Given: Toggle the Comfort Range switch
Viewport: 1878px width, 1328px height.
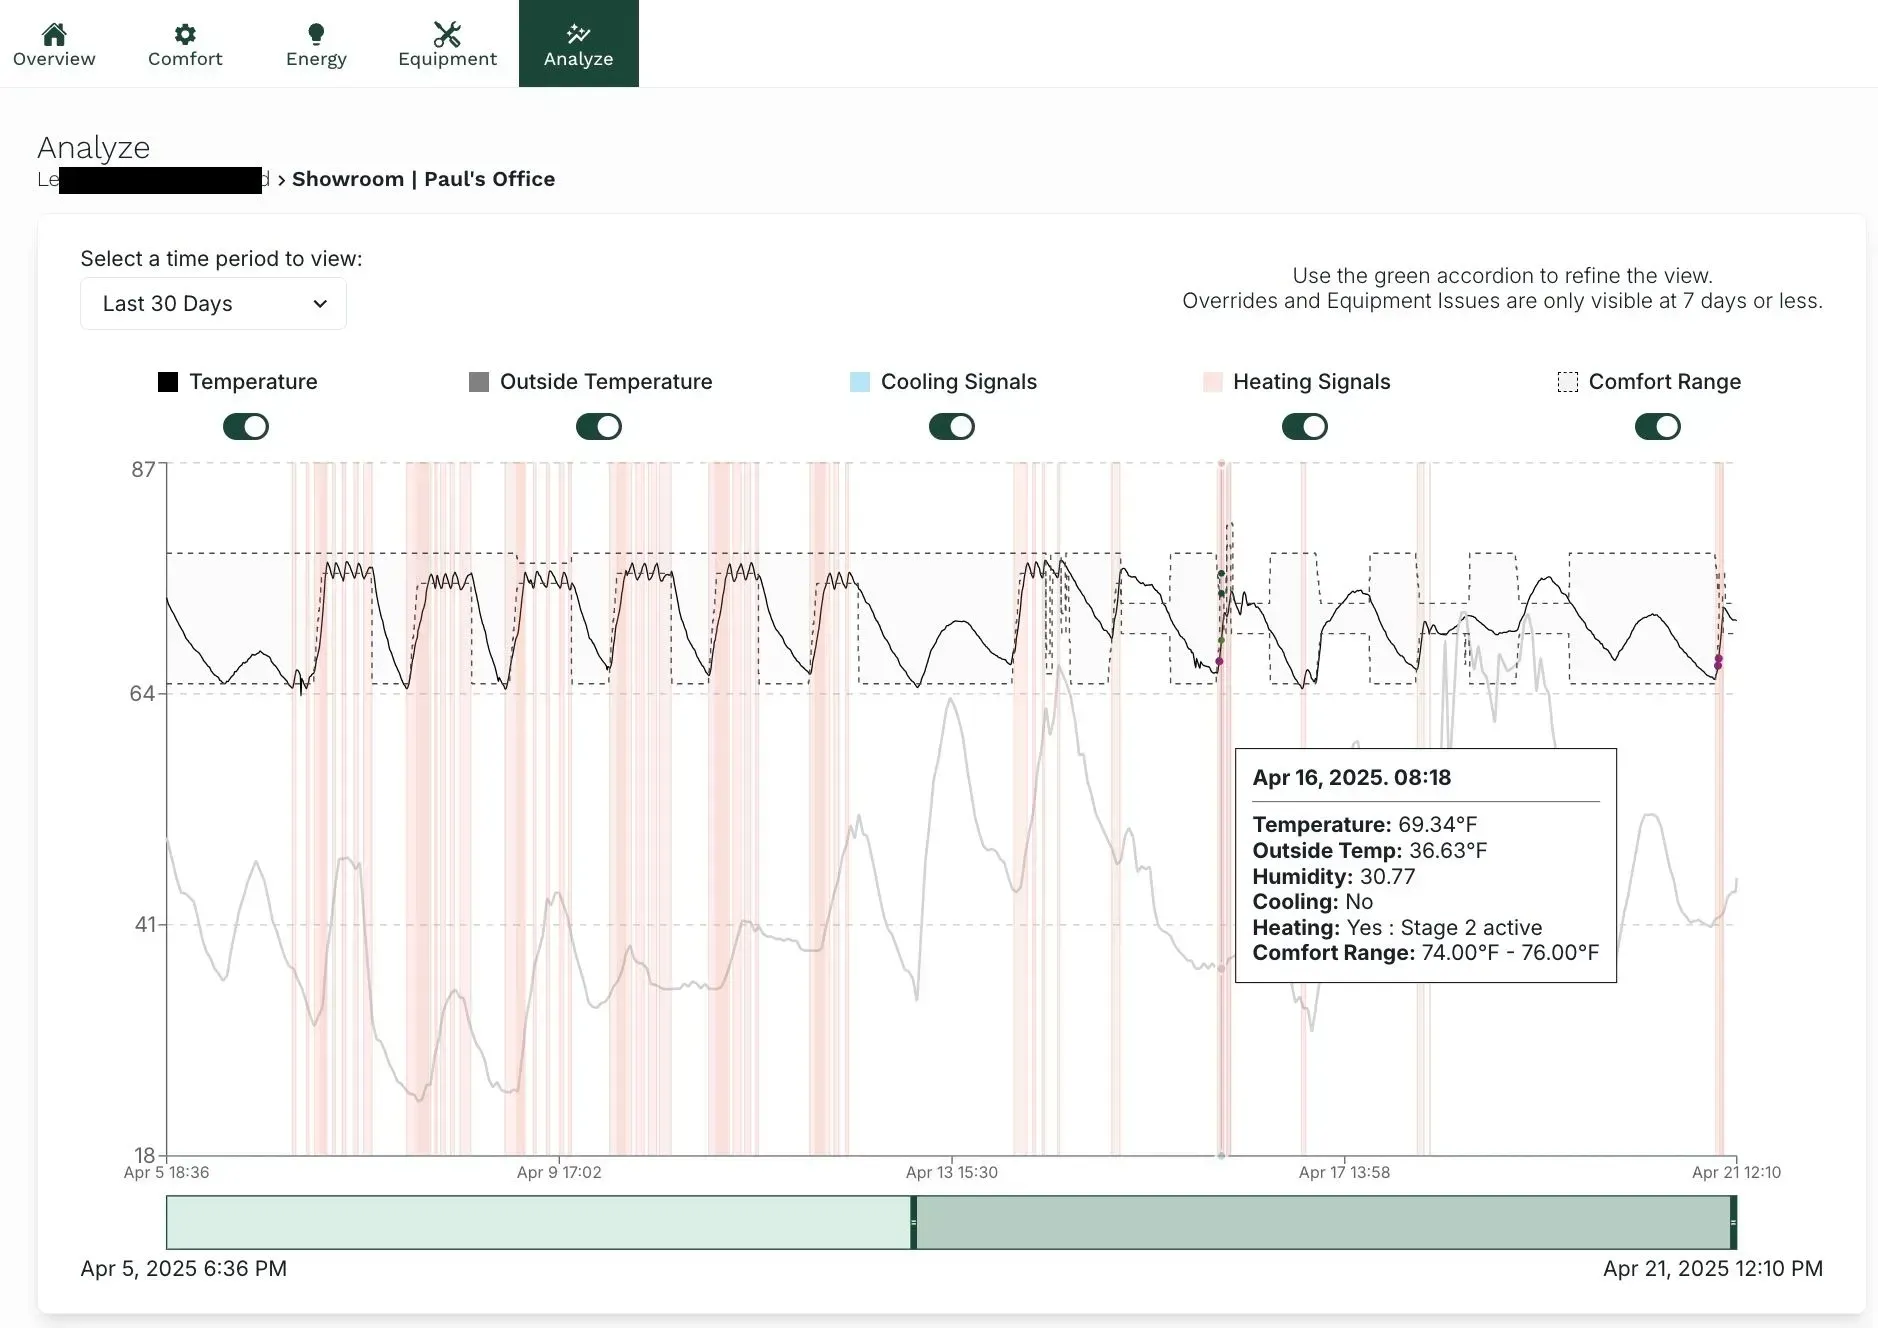Looking at the screenshot, I should (1658, 427).
